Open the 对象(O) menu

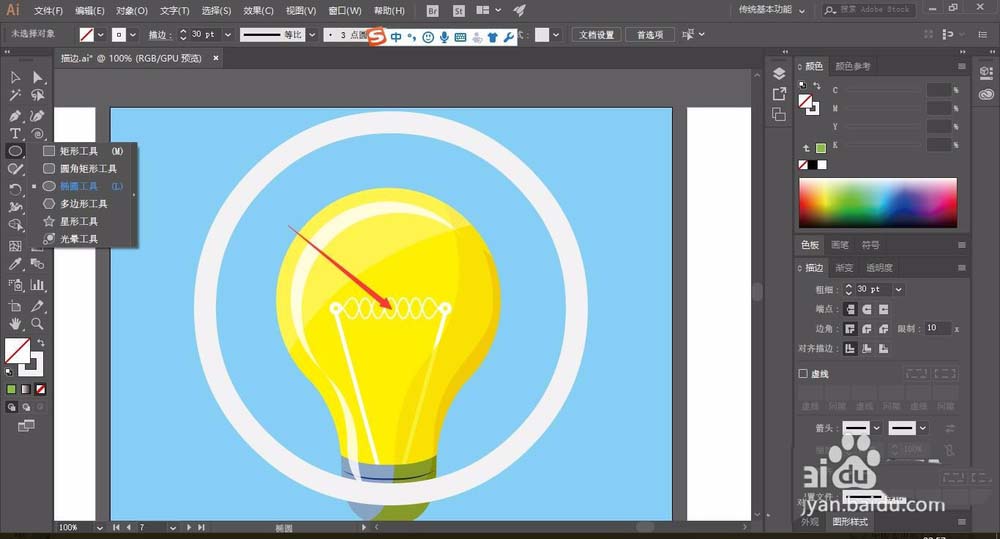132,11
